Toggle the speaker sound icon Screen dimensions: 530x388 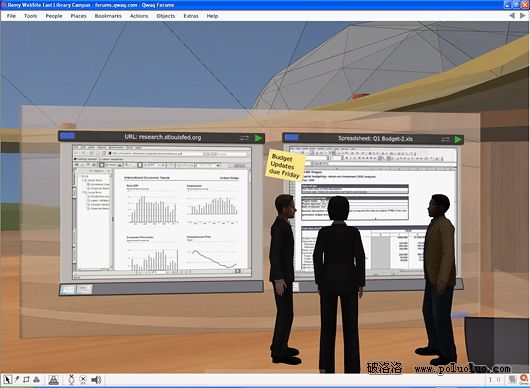coord(96,380)
